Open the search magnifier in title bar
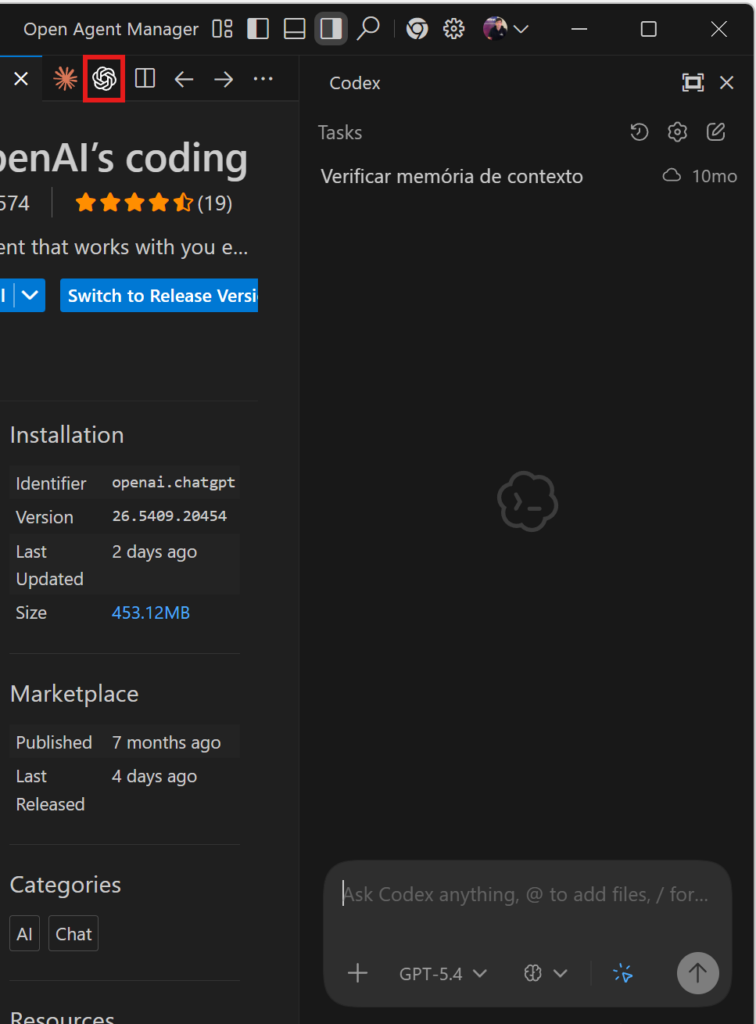Viewport: 756px width, 1024px height. click(x=369, y=29)
